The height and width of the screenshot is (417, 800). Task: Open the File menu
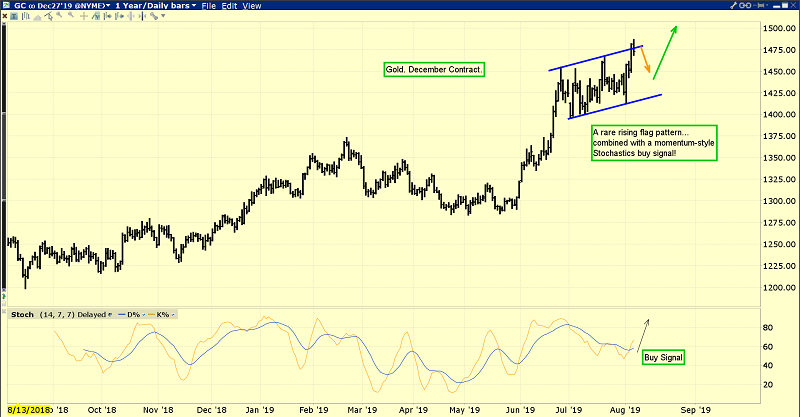point(208,5)
